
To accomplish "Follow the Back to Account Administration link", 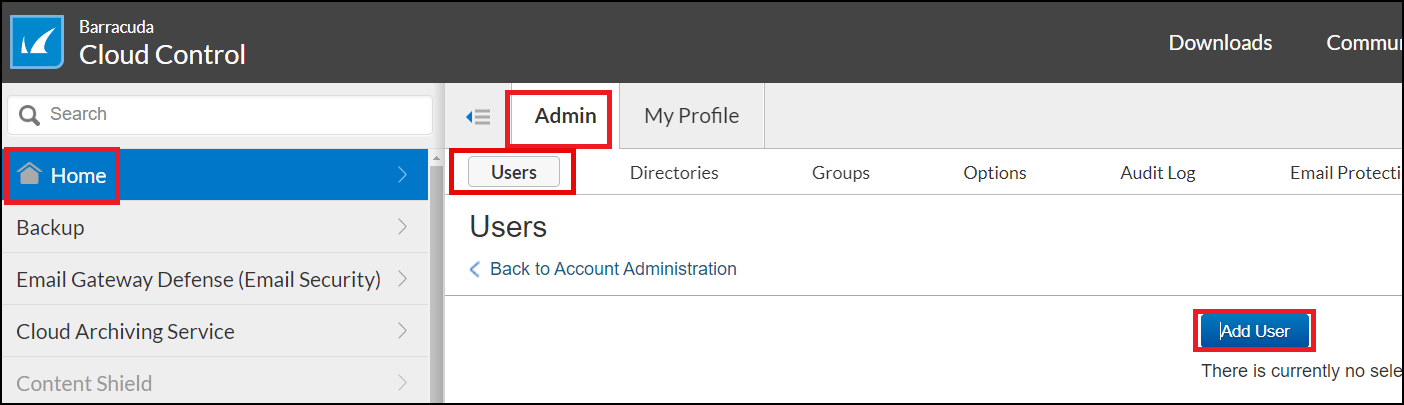I will pyautogui.click(x=613, y=269).
